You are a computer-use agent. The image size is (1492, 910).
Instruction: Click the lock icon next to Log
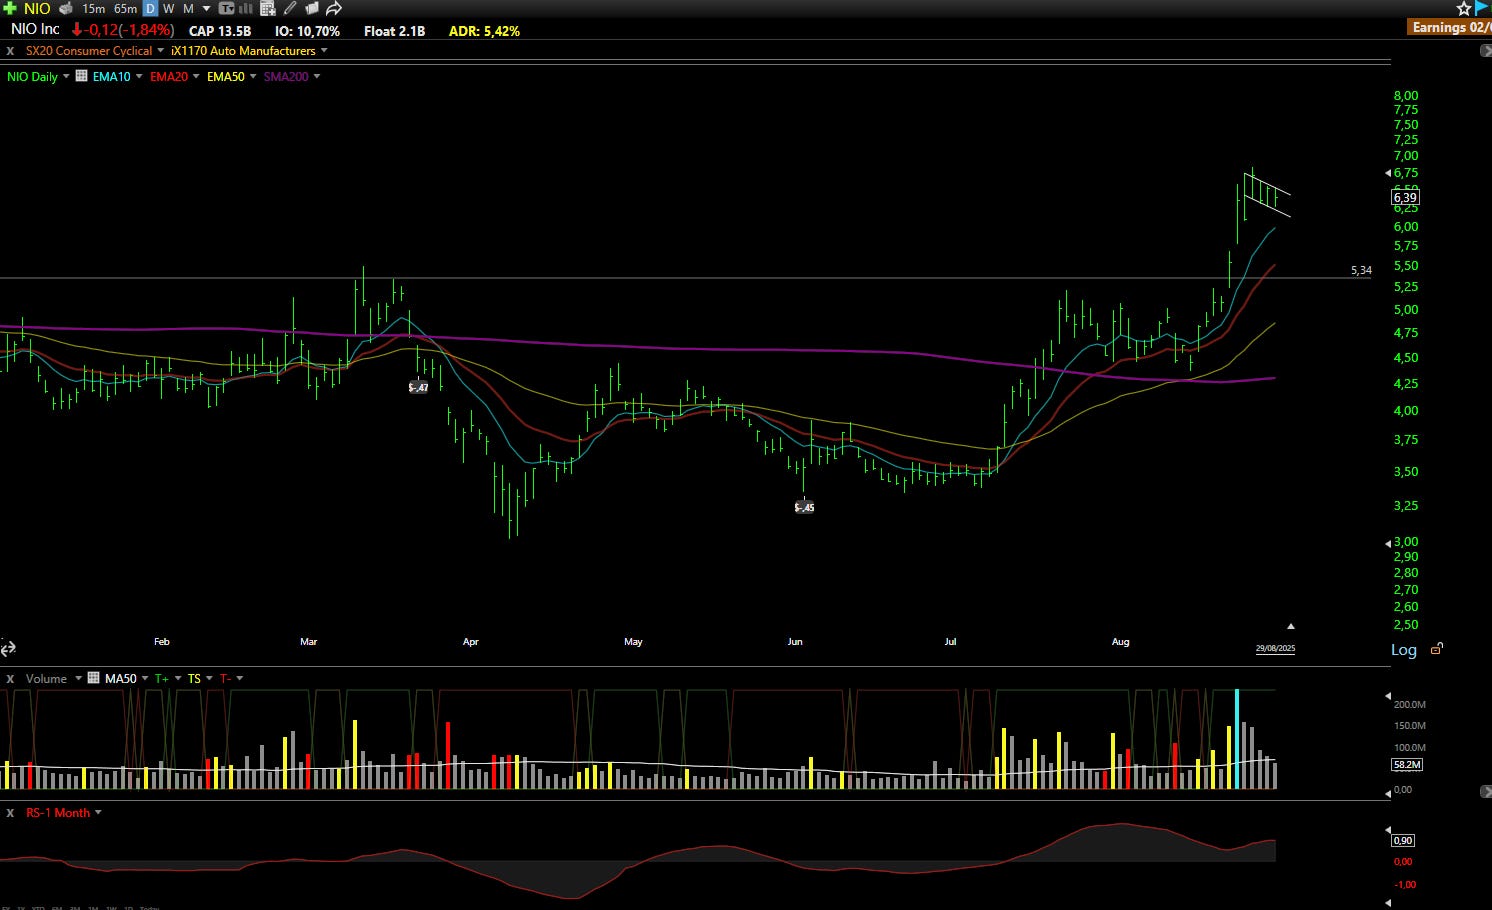[1437, 649]
